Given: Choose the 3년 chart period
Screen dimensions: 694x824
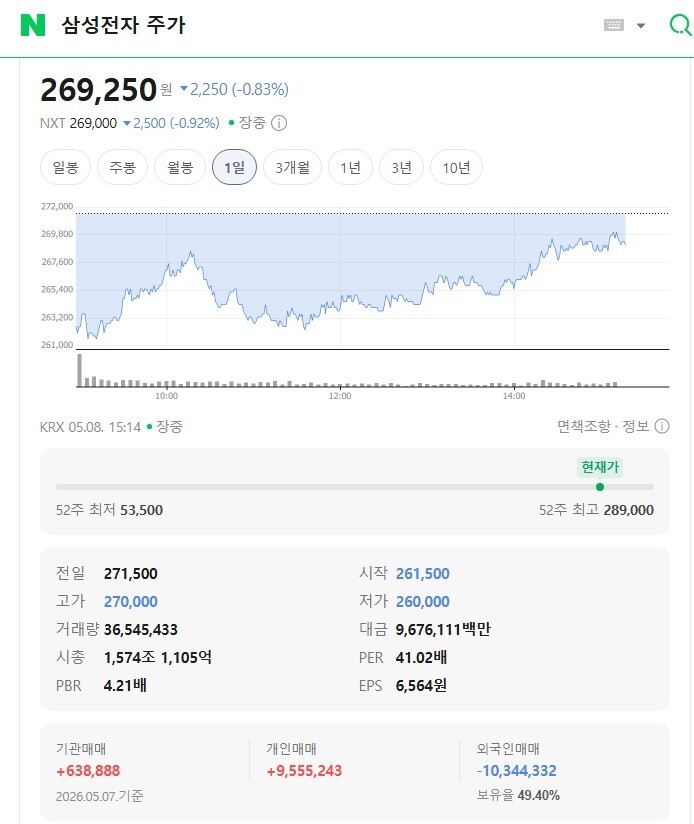Looking at the screenshot, I should click(x=401, y=168).
